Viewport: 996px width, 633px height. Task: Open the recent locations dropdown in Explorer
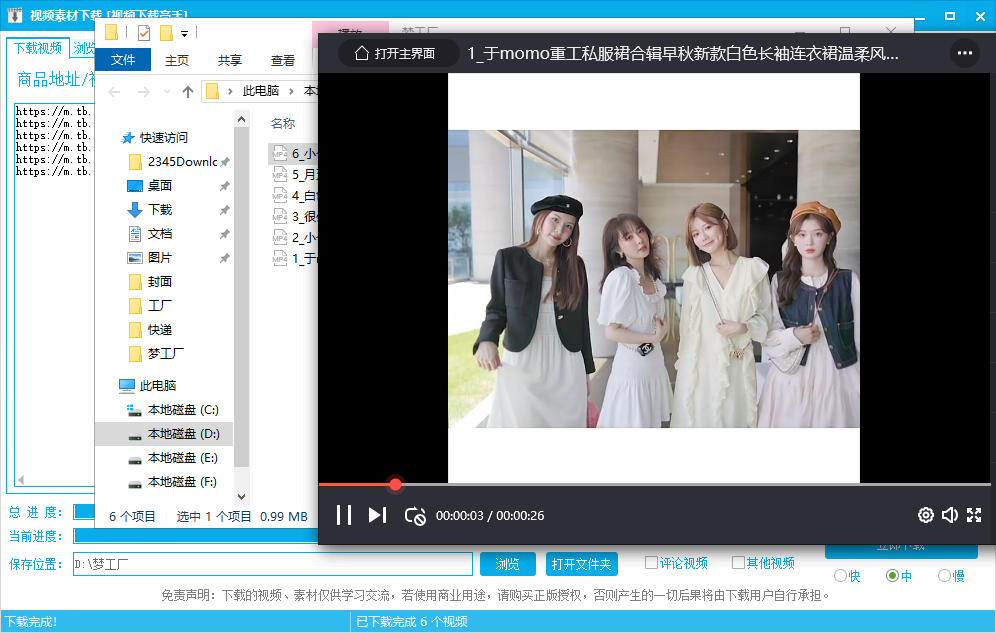click(x=167, y=92)
